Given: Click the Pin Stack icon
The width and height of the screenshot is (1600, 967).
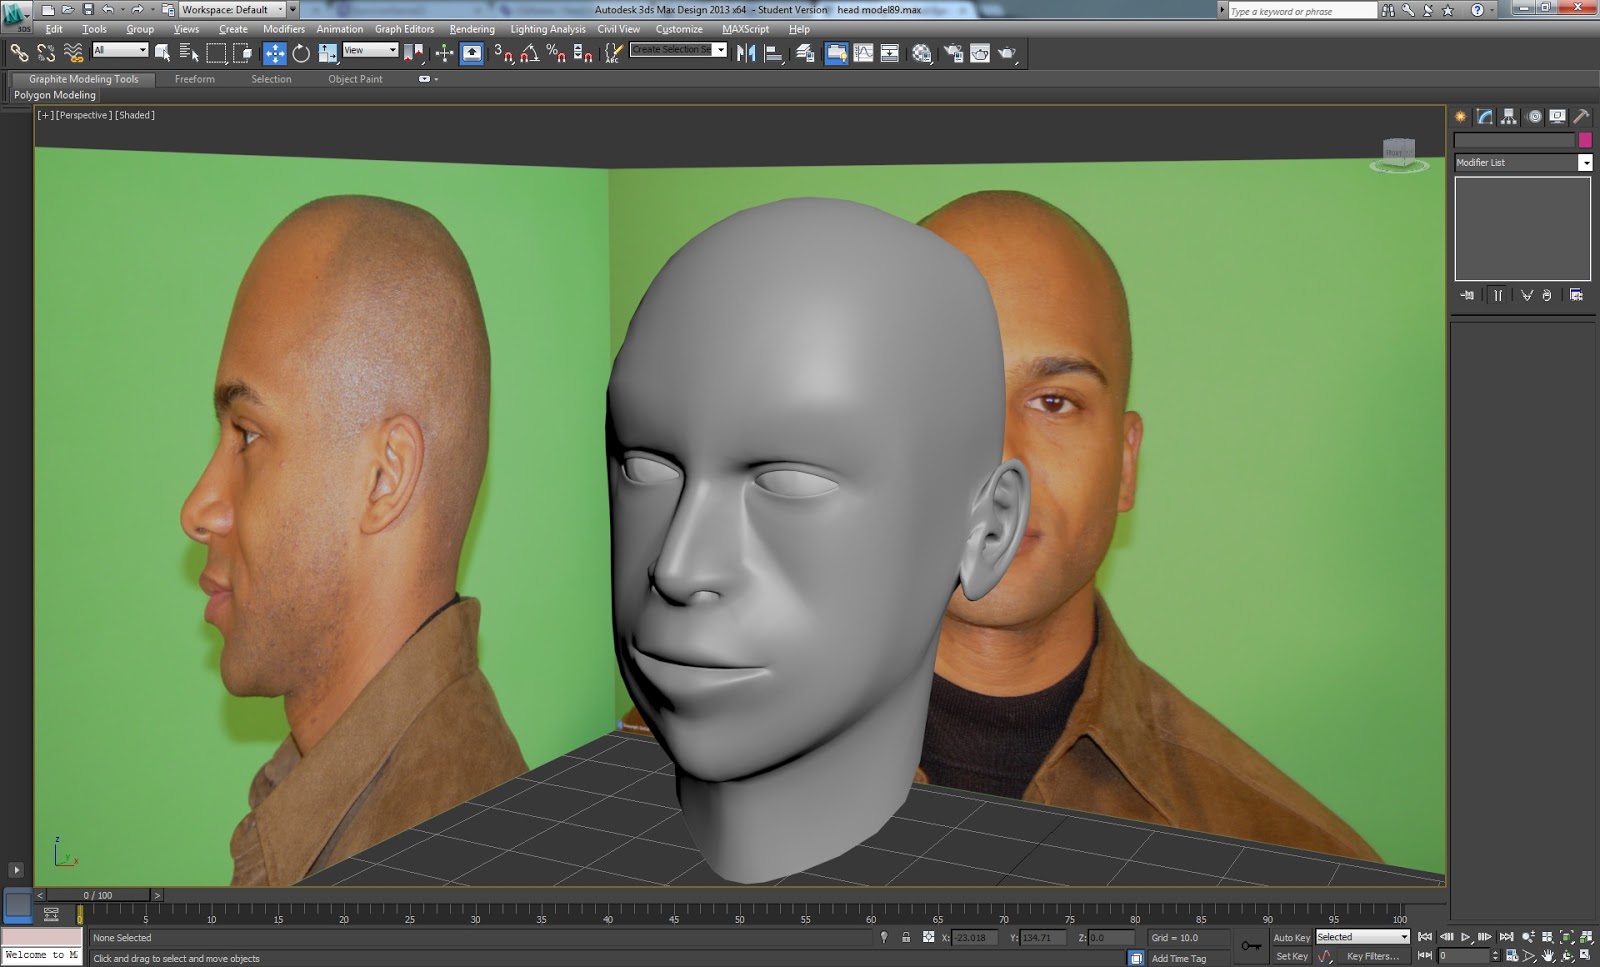Looking at the screenshot, I should [1467, 295].
